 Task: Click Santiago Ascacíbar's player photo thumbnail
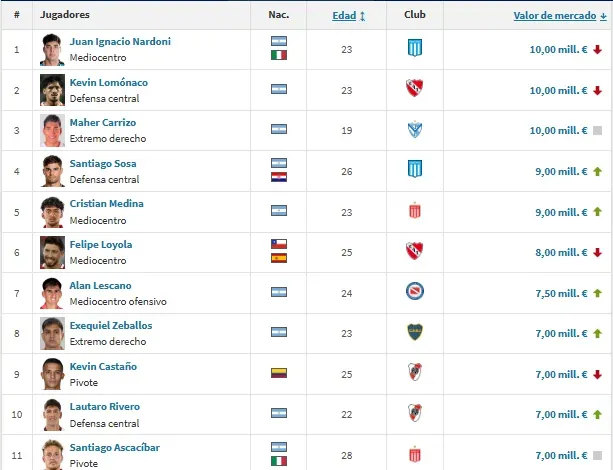(x=52, y=453)
